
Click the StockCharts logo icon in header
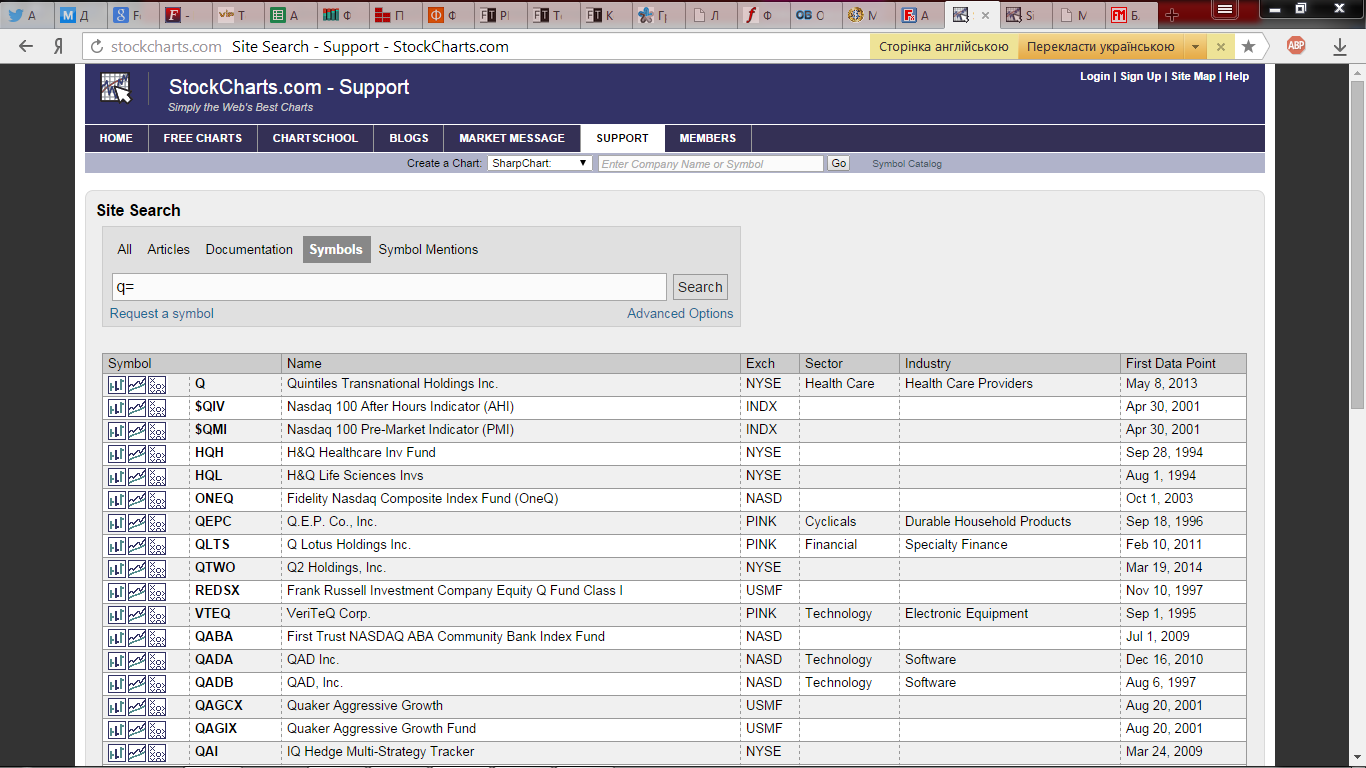(x=116, y=88)
